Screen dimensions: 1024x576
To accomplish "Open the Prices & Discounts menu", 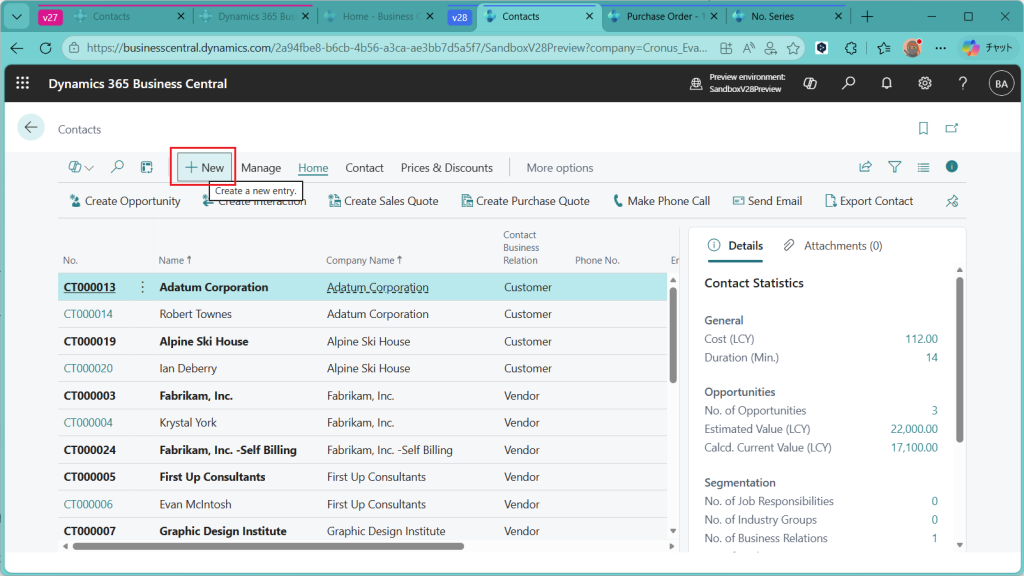I will [x=446, y=168].
